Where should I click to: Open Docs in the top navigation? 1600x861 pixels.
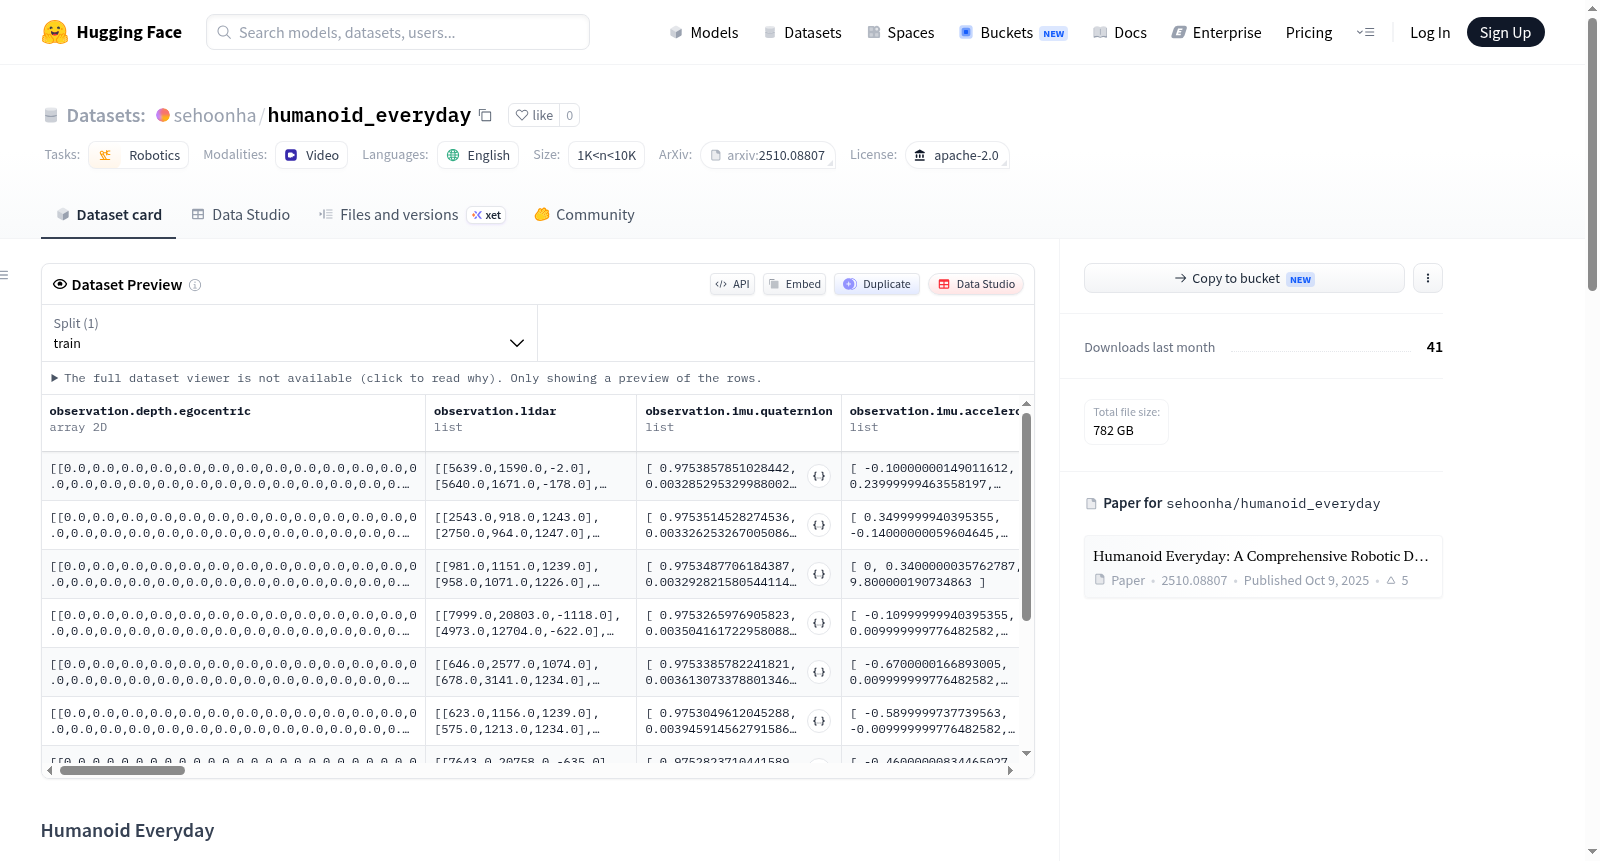point(1120,32)
